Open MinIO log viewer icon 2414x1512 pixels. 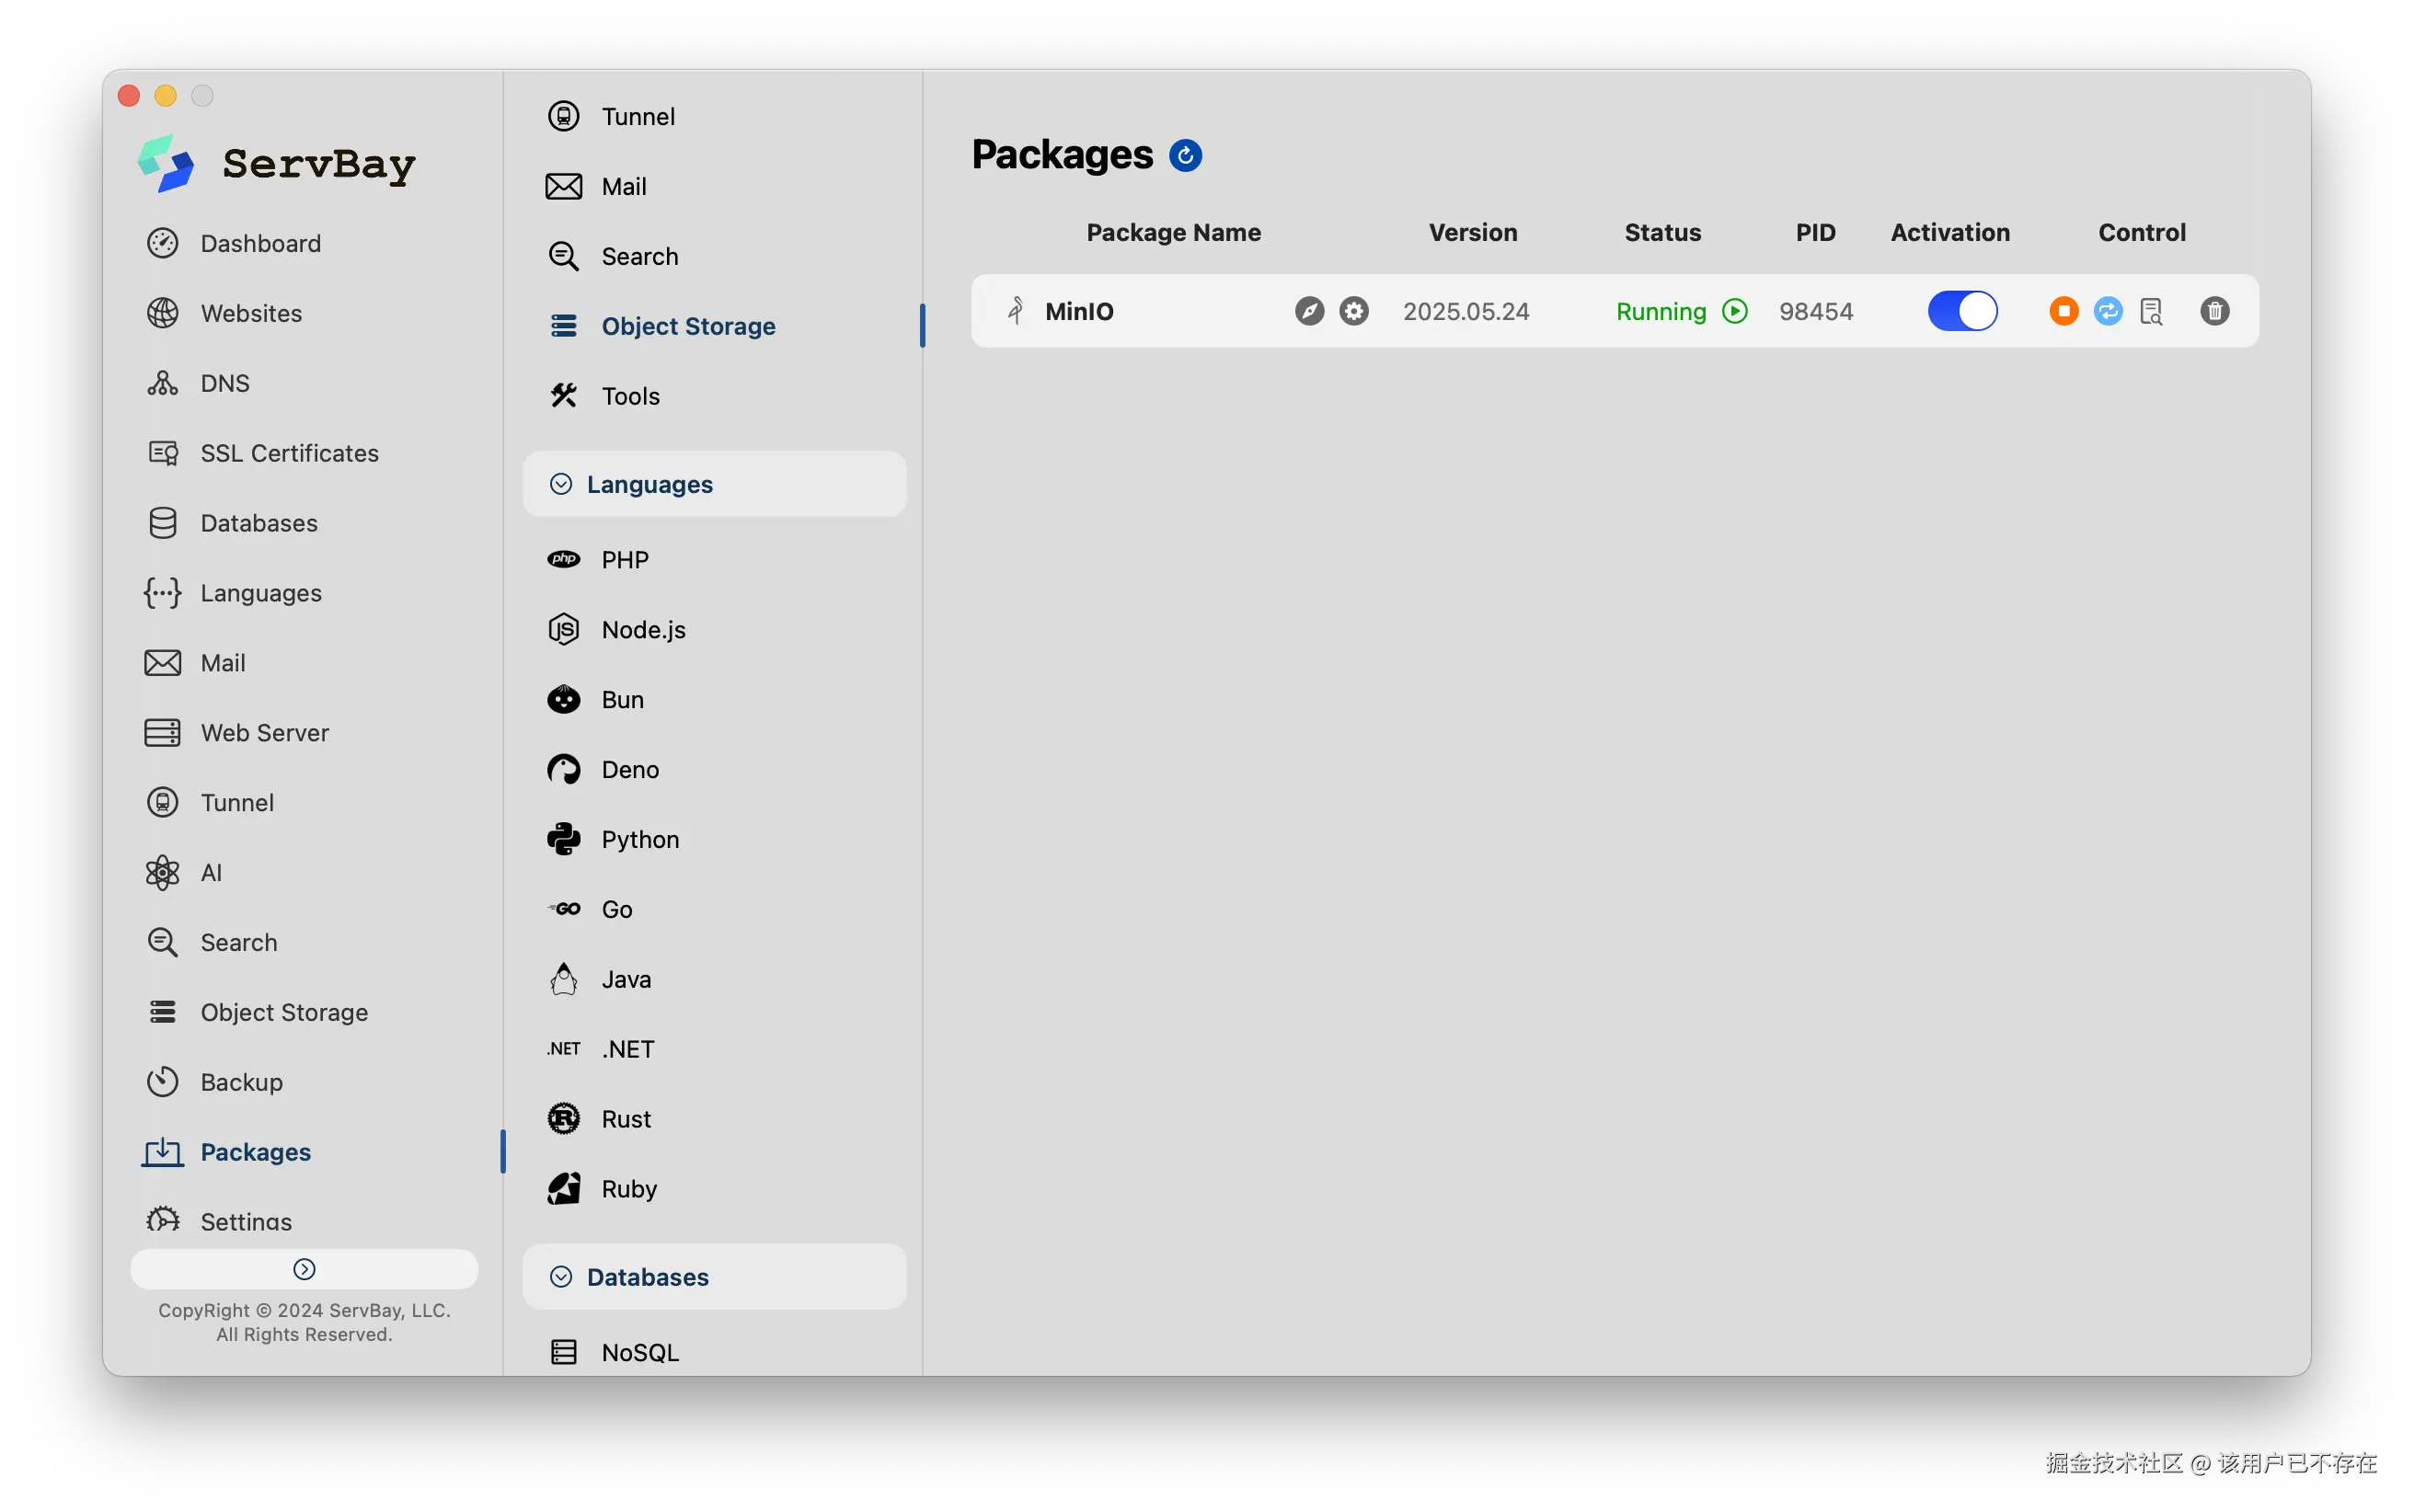(2151, 311)
